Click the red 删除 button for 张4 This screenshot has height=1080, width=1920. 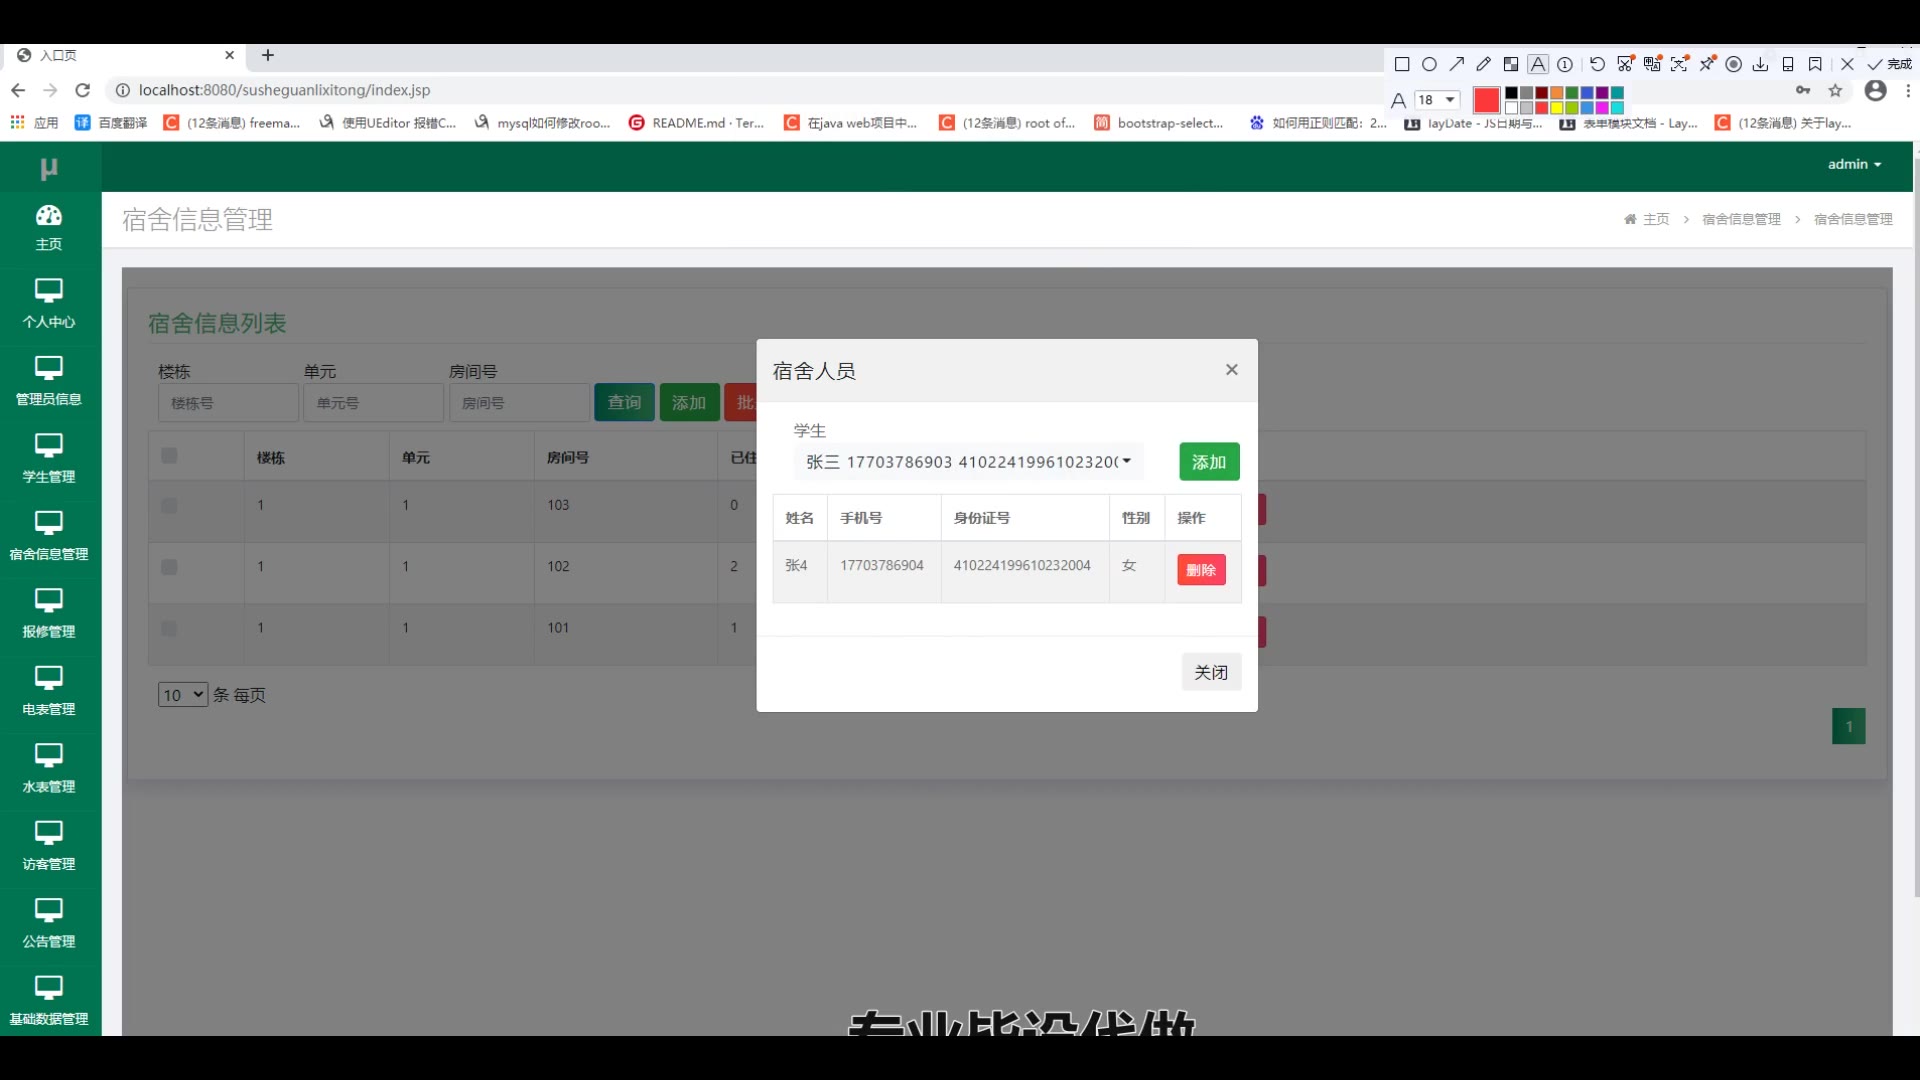[x=1201, y=570]
